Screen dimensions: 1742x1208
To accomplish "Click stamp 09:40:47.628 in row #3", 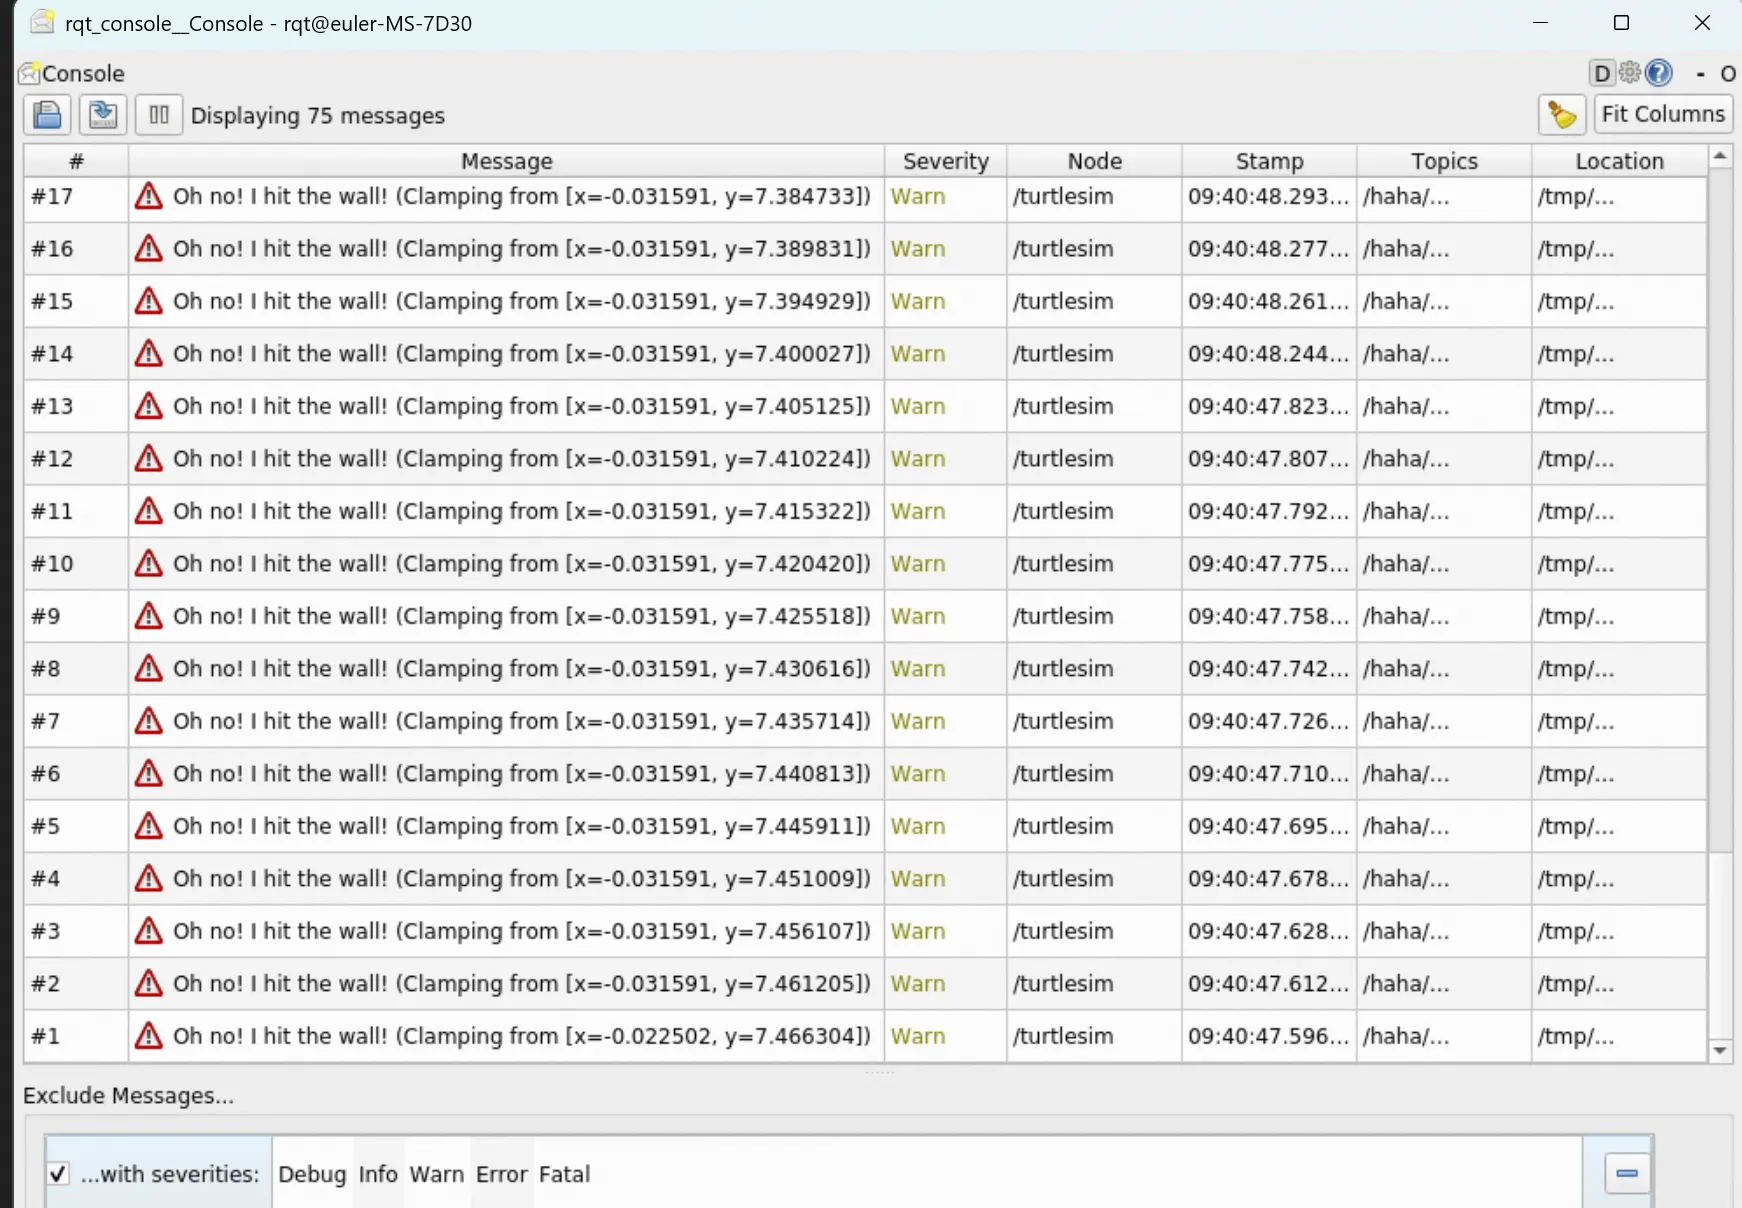I will click(x=1269, y=931).
